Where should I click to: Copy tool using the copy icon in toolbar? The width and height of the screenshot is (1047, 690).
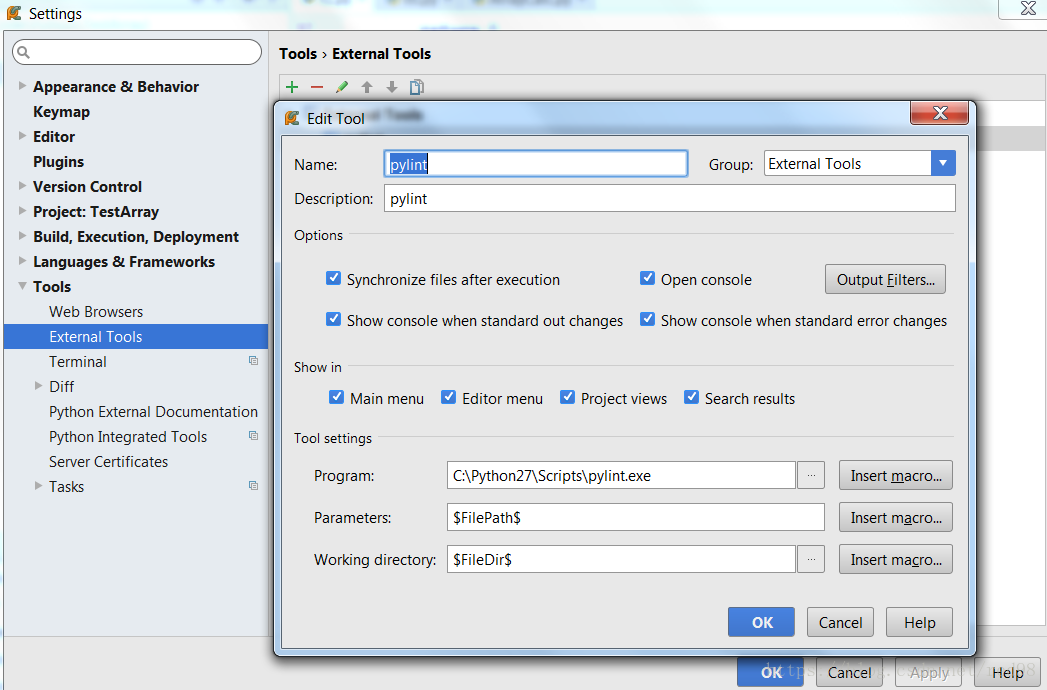pos(417,88)
